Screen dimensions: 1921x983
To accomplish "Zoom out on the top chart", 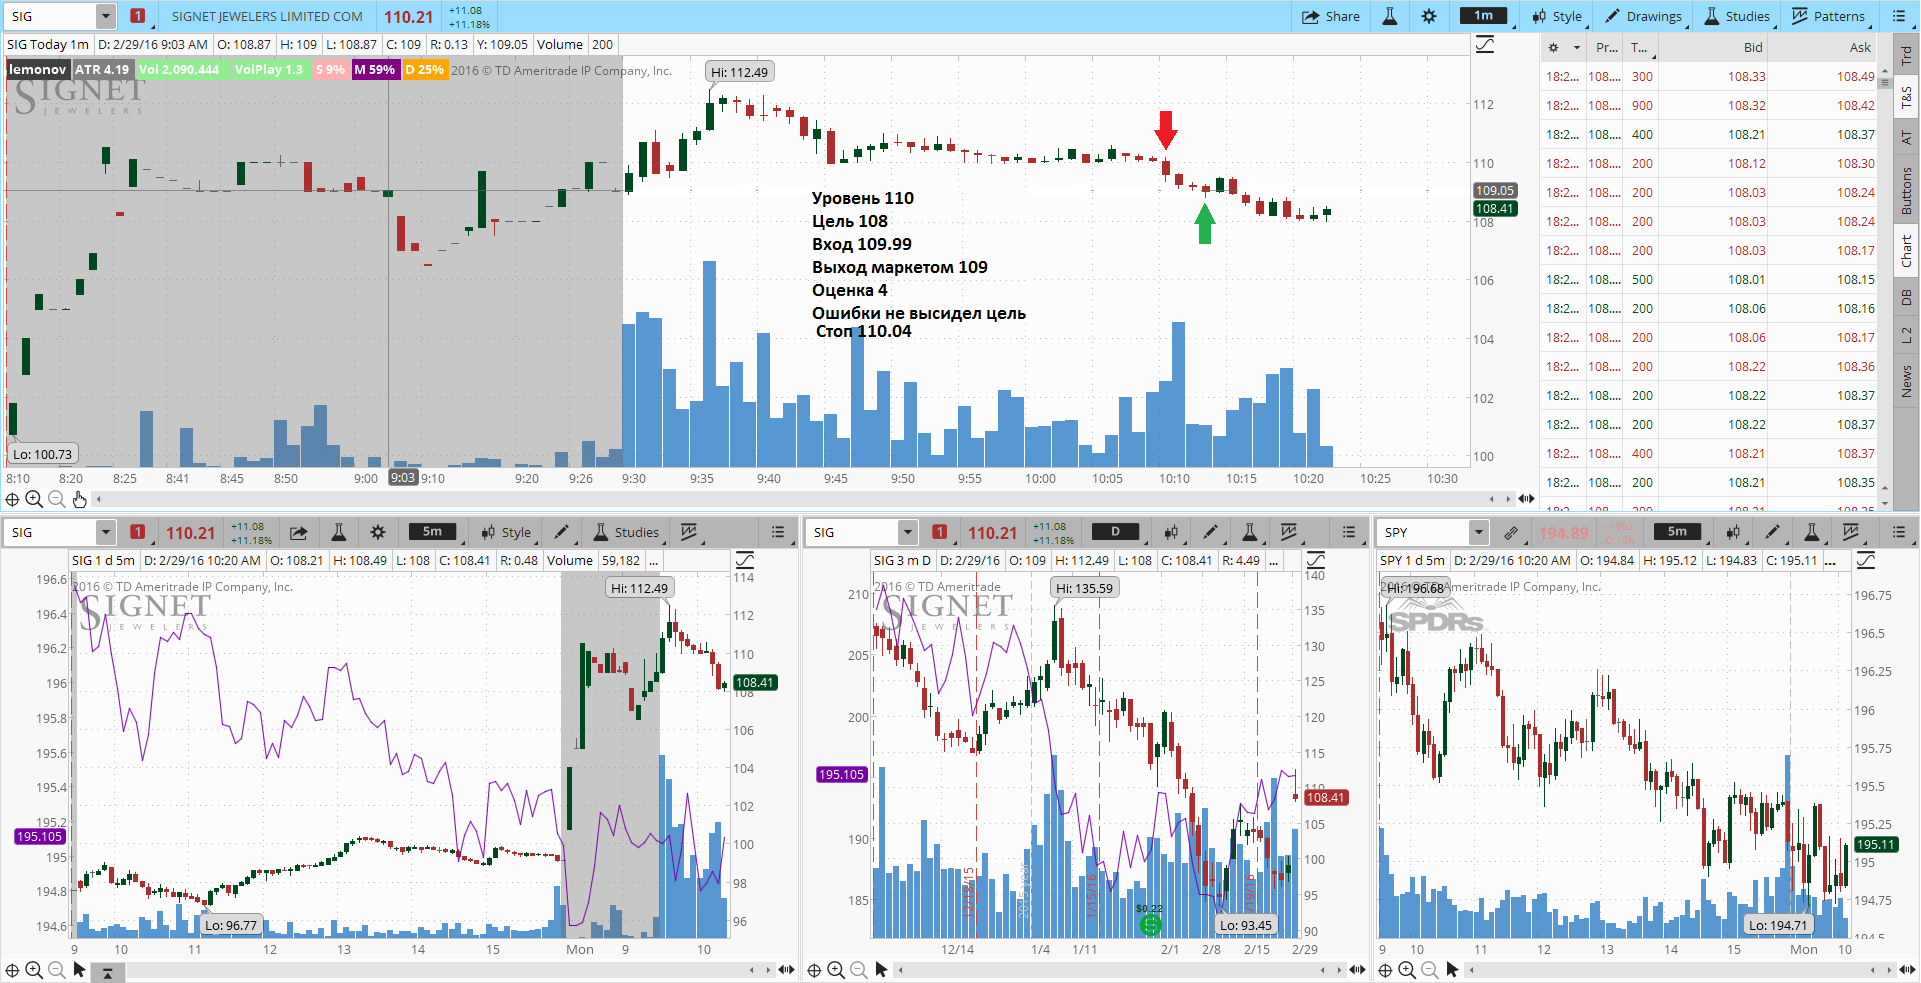I will coord(56,499).
